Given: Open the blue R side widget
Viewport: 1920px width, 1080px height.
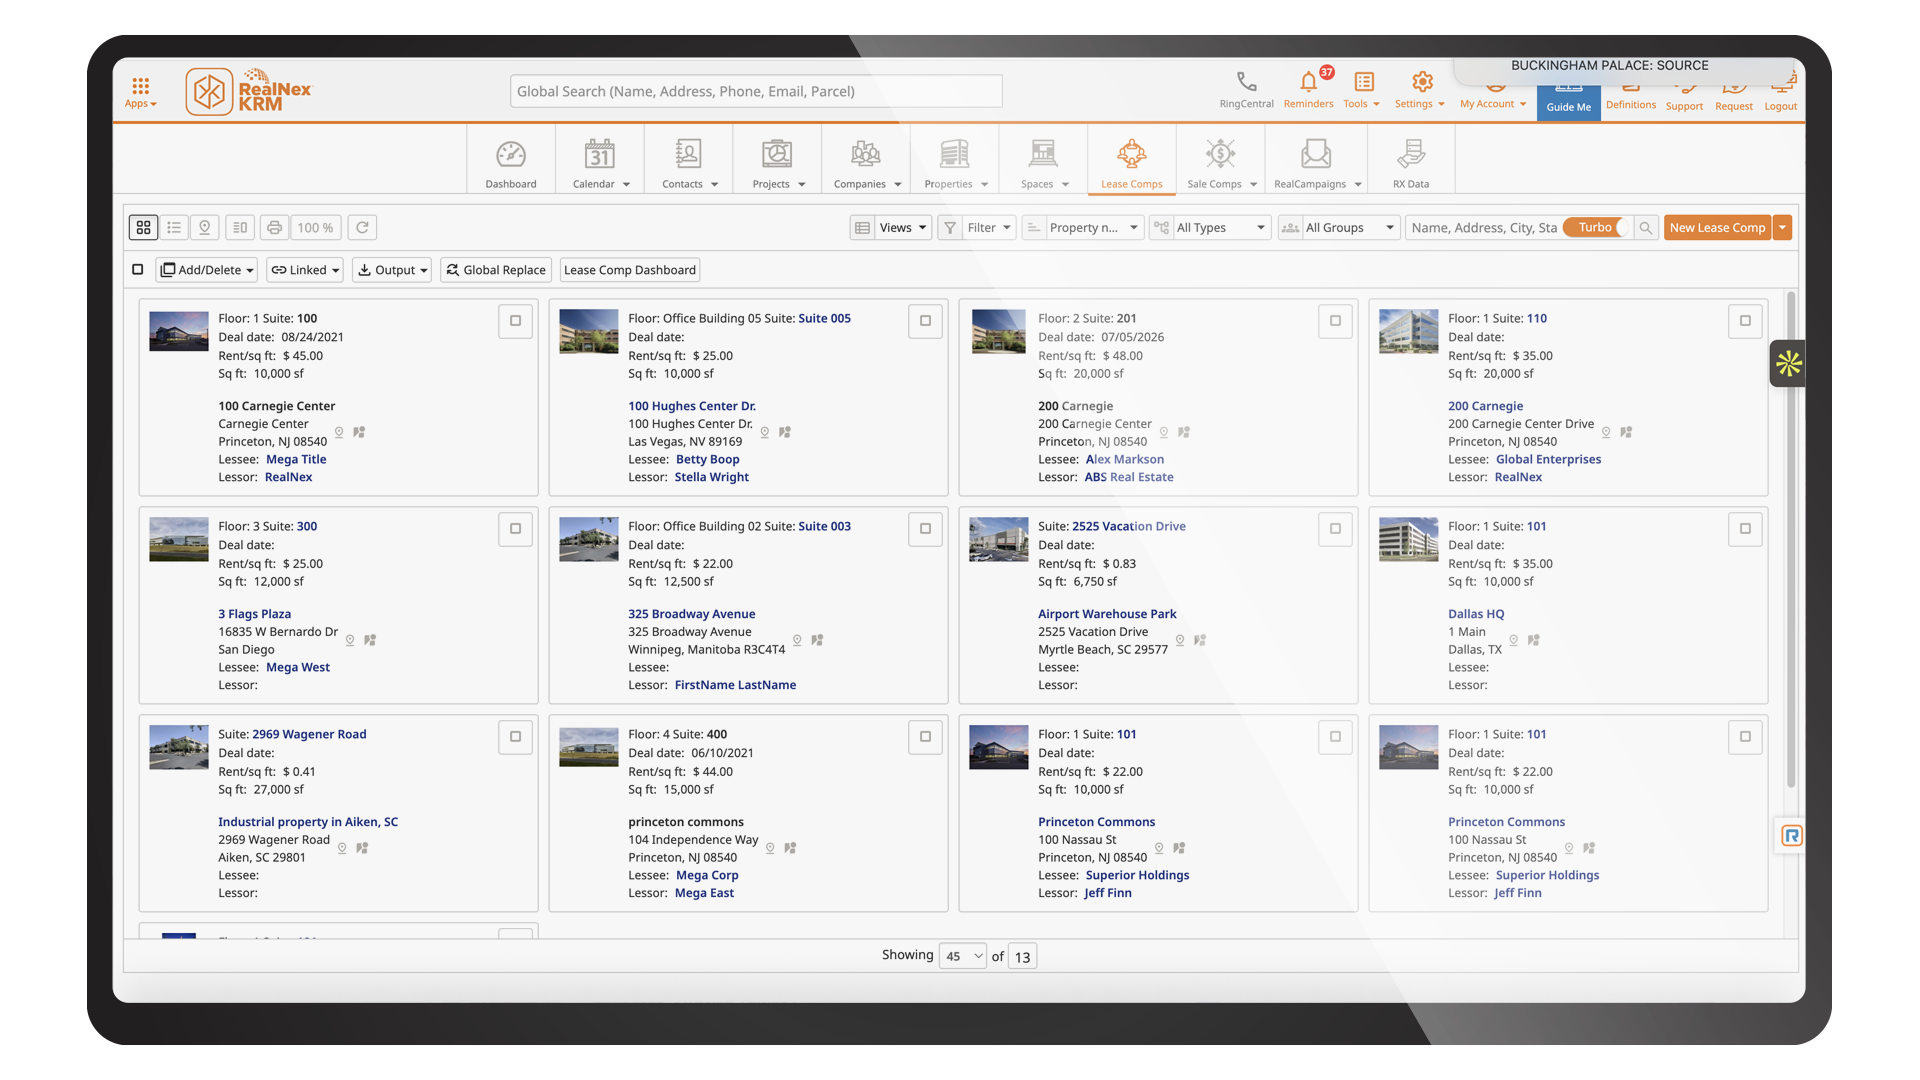Looking at the screenshot, I should [x=1791, y=835].
